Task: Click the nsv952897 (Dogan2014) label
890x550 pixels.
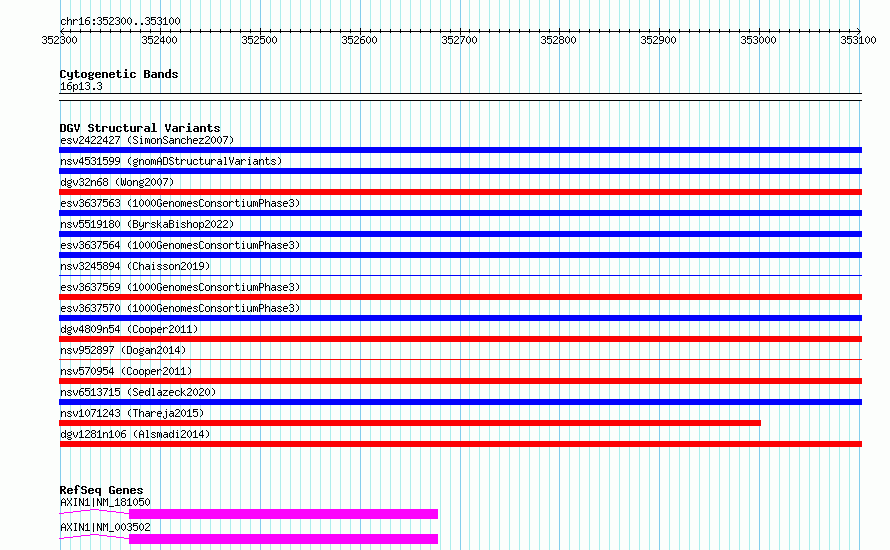Action: pos(123,350)
